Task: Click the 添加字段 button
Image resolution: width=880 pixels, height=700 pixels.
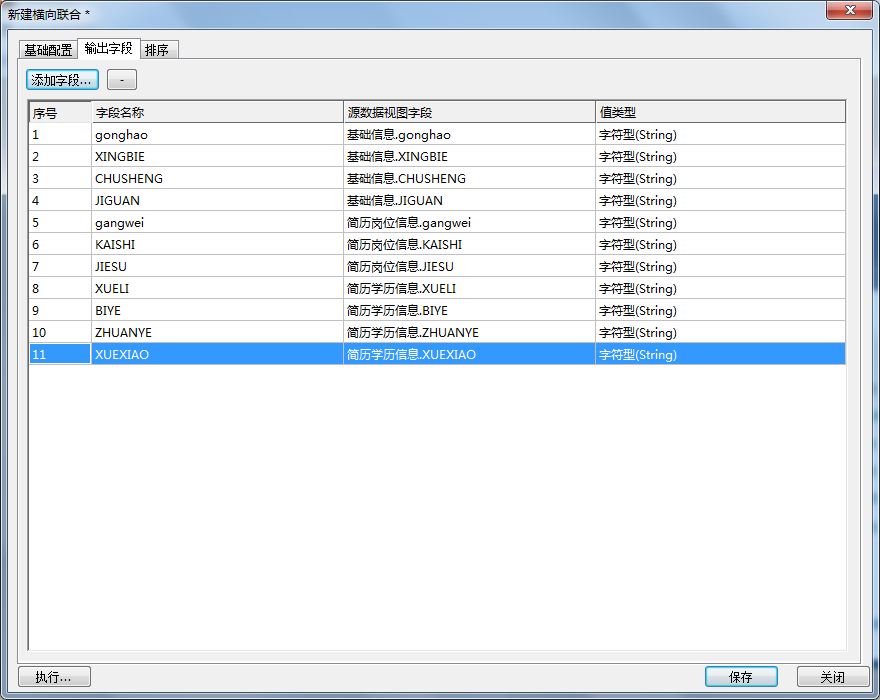Action: 62,80
